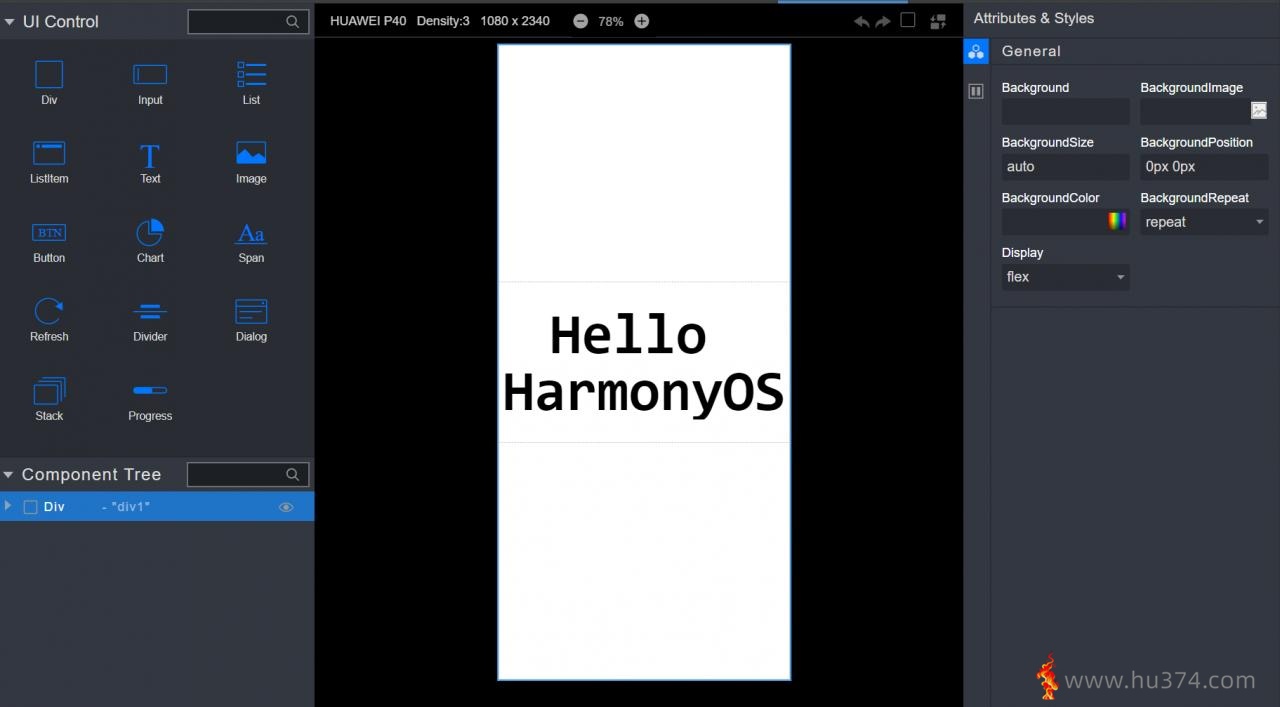Select the Dialog component icon
The height and width of the screenshot is (707, 1280).
pos(251,311)
